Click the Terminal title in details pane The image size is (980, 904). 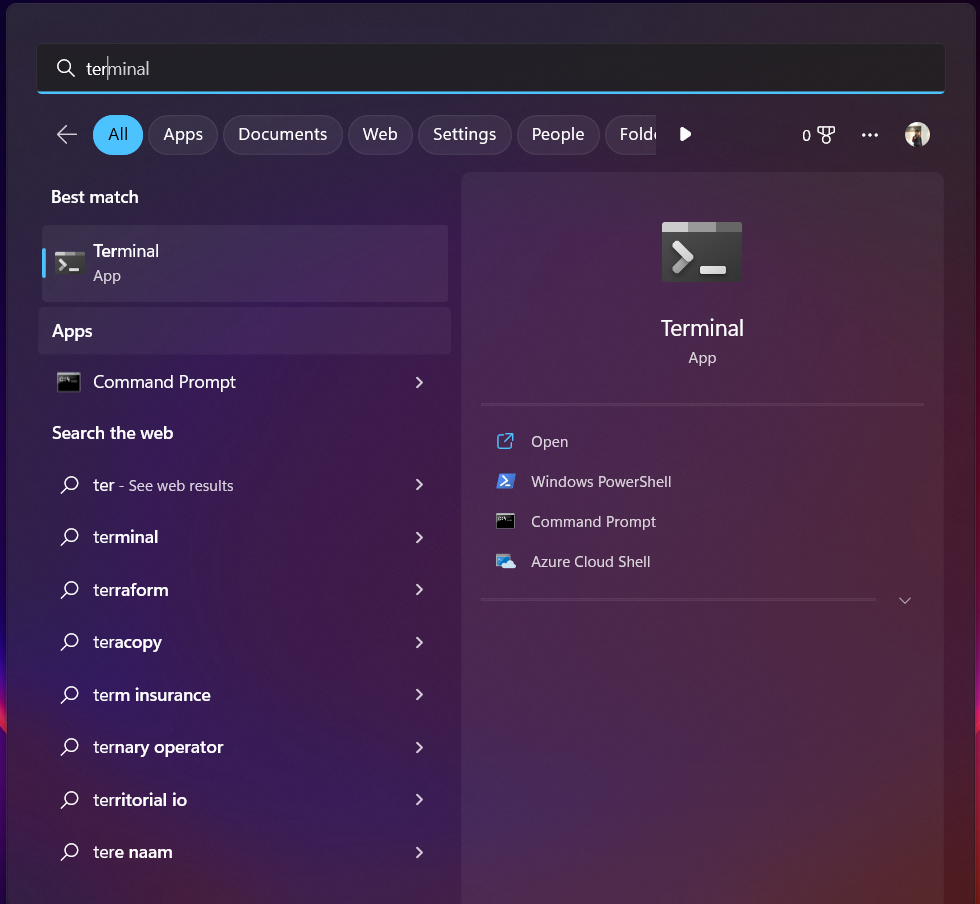[702, 328]
